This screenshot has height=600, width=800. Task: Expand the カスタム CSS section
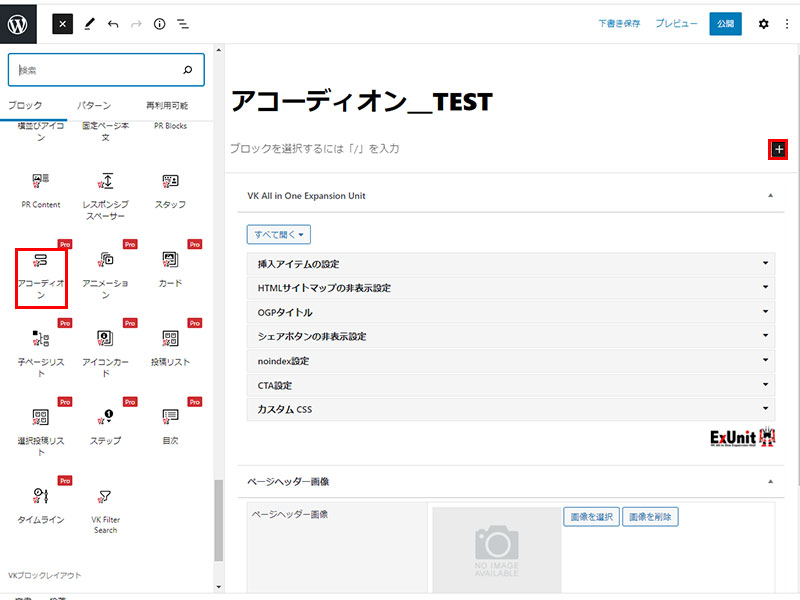tap(510, 409)
